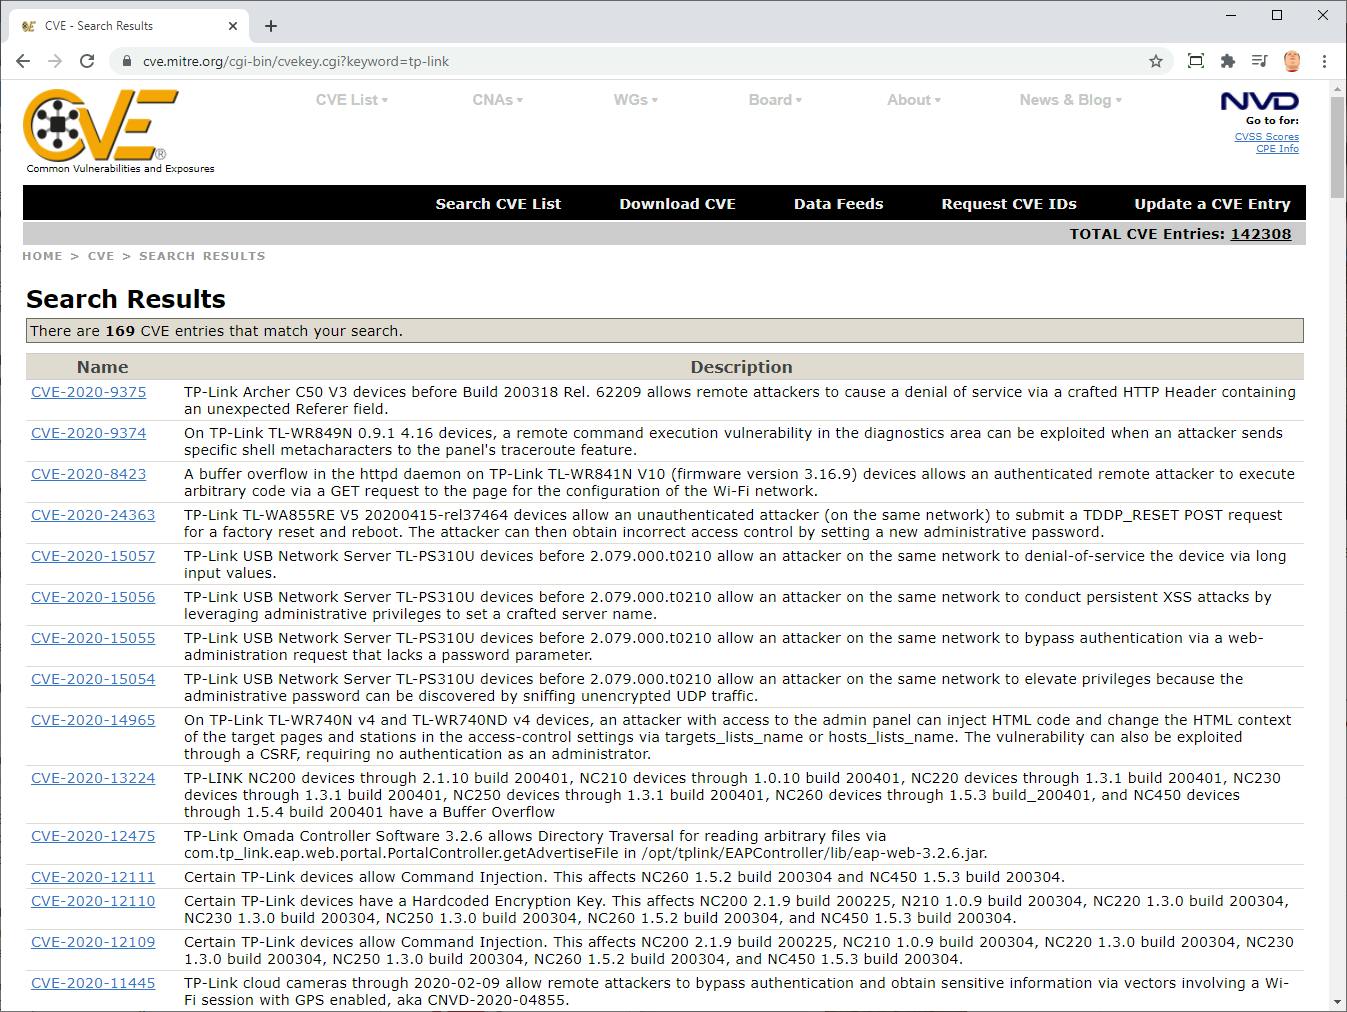Open the Extensions puzzle icon
The width and height of the screenshot is (1347, 1012).
click(1228, 61)
